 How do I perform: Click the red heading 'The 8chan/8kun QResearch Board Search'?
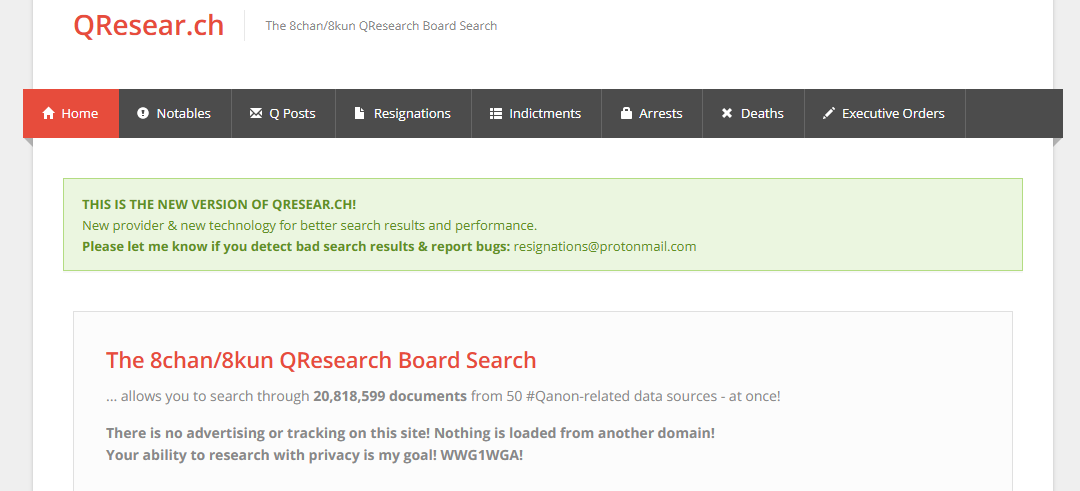(x=321, y=360)
